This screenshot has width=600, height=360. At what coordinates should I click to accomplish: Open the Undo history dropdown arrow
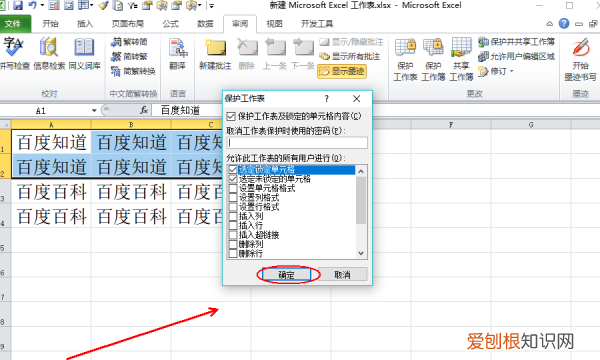click(x=42, y=5)
